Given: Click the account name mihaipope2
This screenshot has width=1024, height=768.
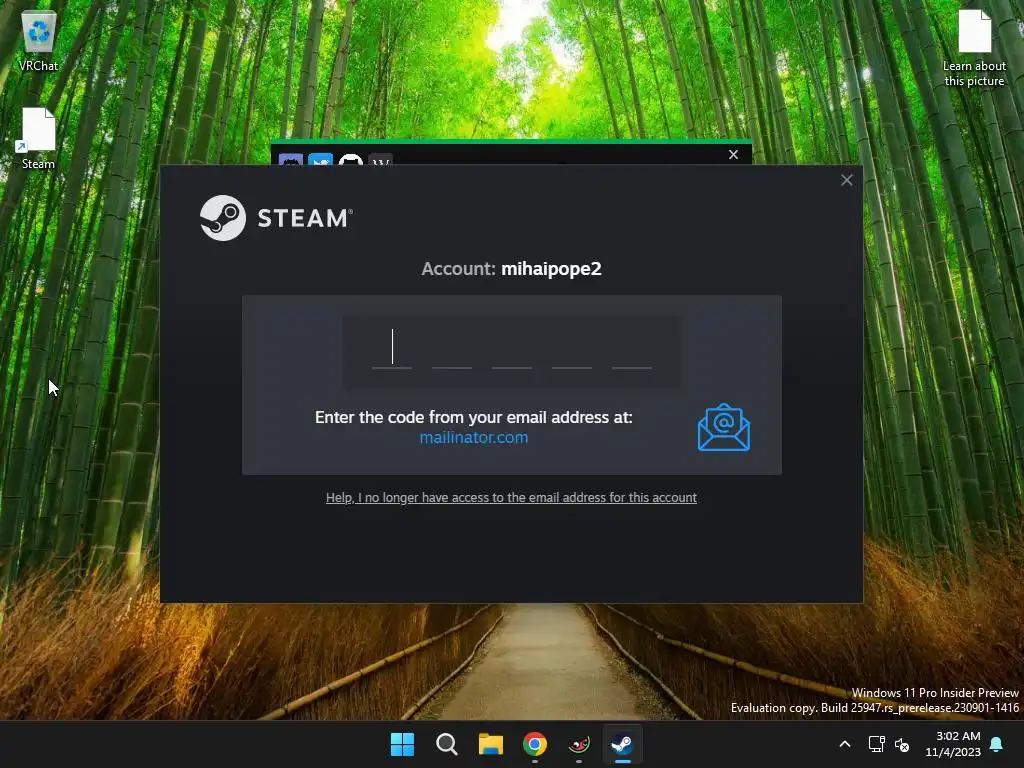Looking at the screenshot, I should point(551,269).
